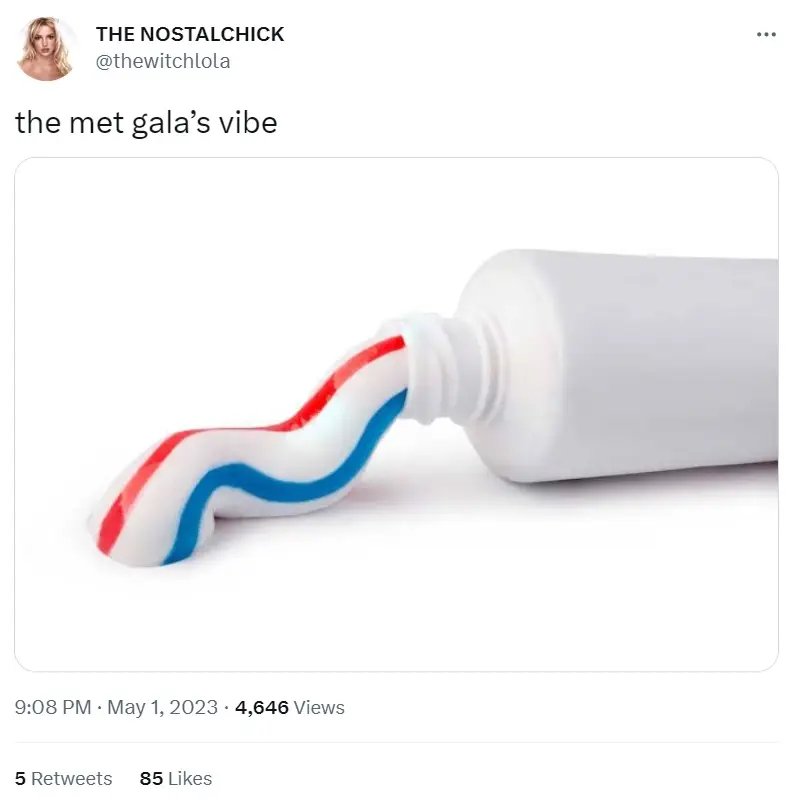View the 4,646 Views count
Image resolution: width=796 pixels, height=804 pixels.
(290, 707)
